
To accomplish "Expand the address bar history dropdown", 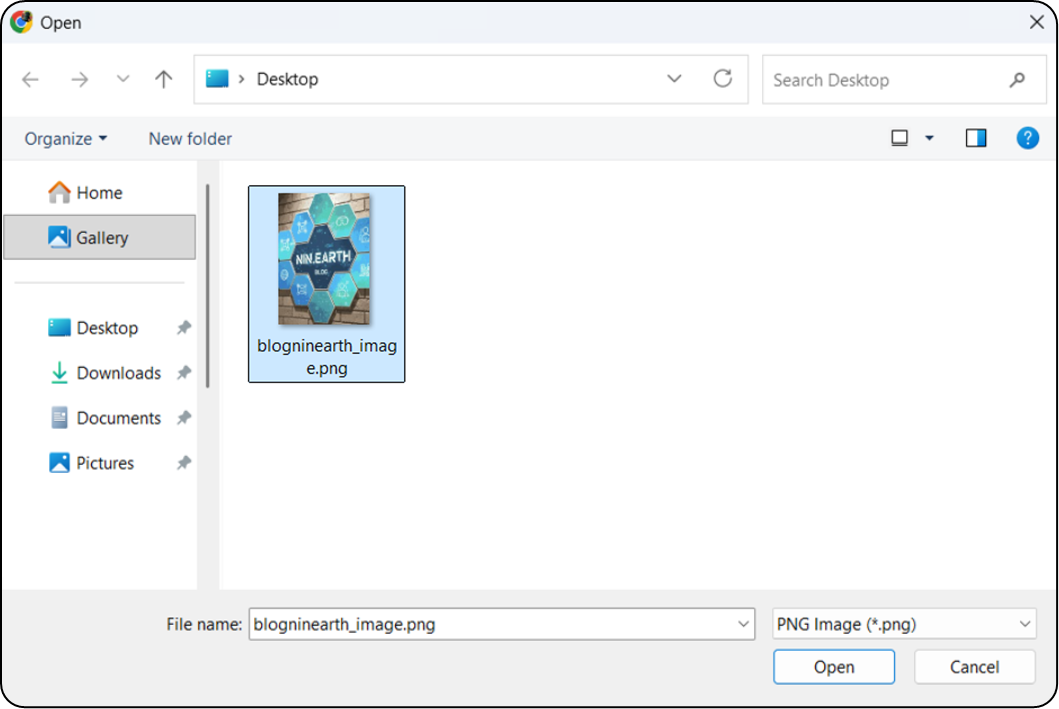I will [674, 79].
